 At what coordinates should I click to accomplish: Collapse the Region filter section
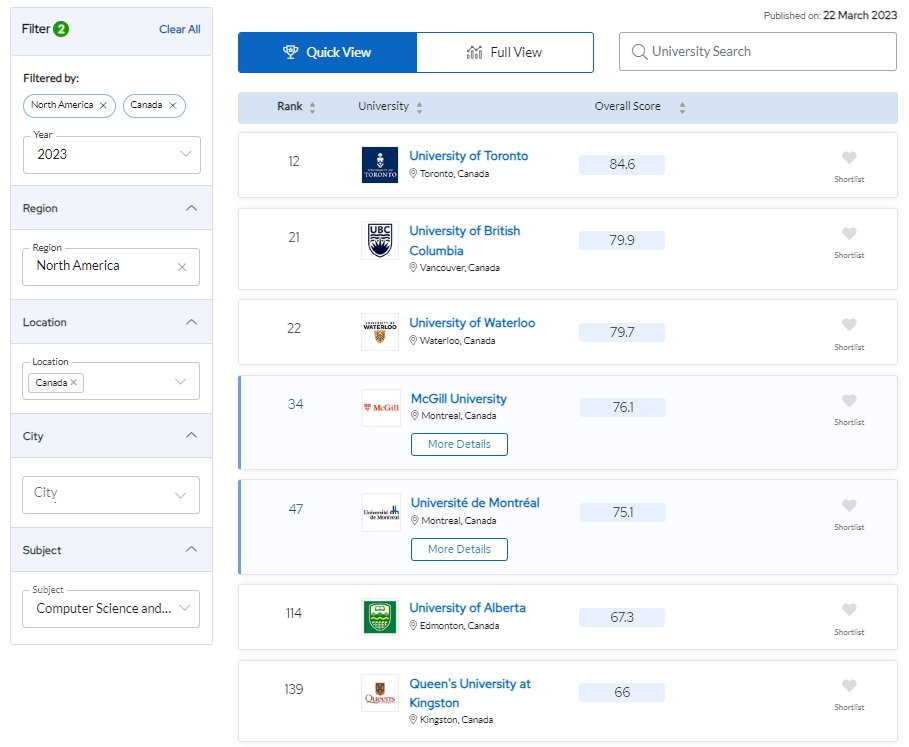pos(192,209)
